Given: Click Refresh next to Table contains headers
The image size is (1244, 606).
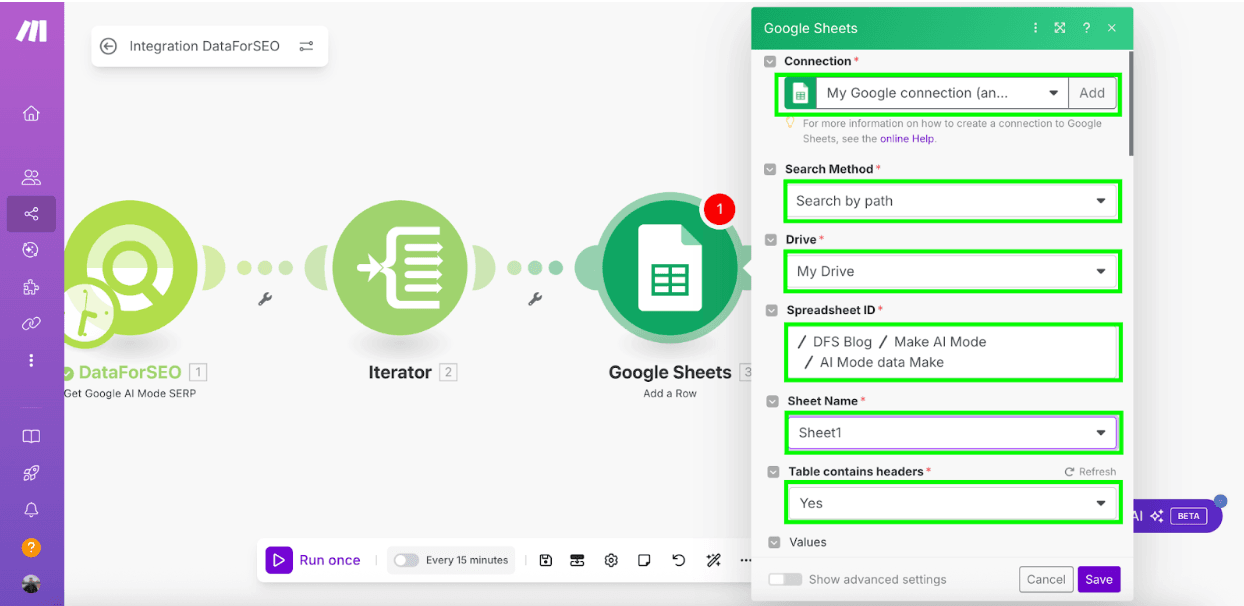Looking at the screenshot, I should pyautogui.click(x=1089, y=471).
